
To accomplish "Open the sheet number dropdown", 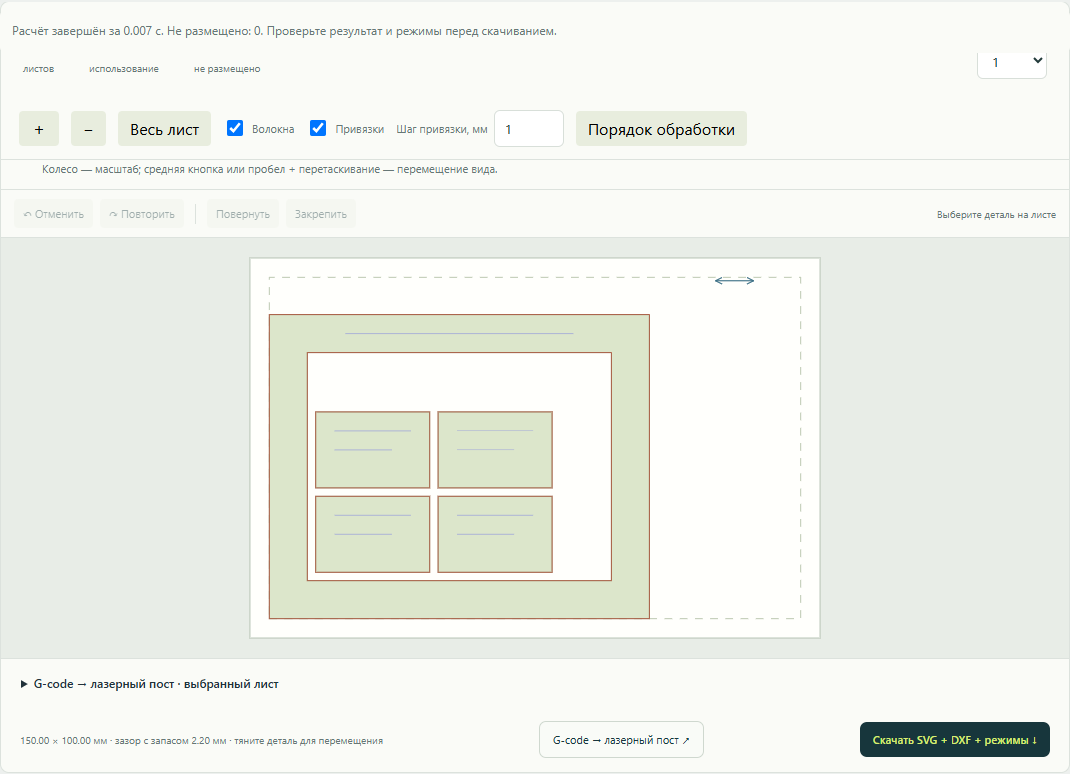I will point(1012,63).
